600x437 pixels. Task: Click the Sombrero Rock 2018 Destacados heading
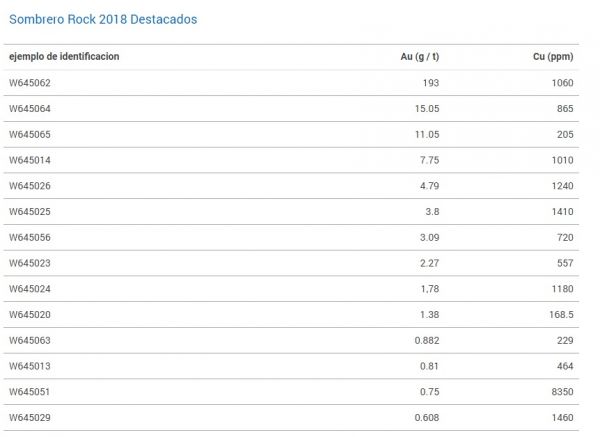tap(103, 19)
